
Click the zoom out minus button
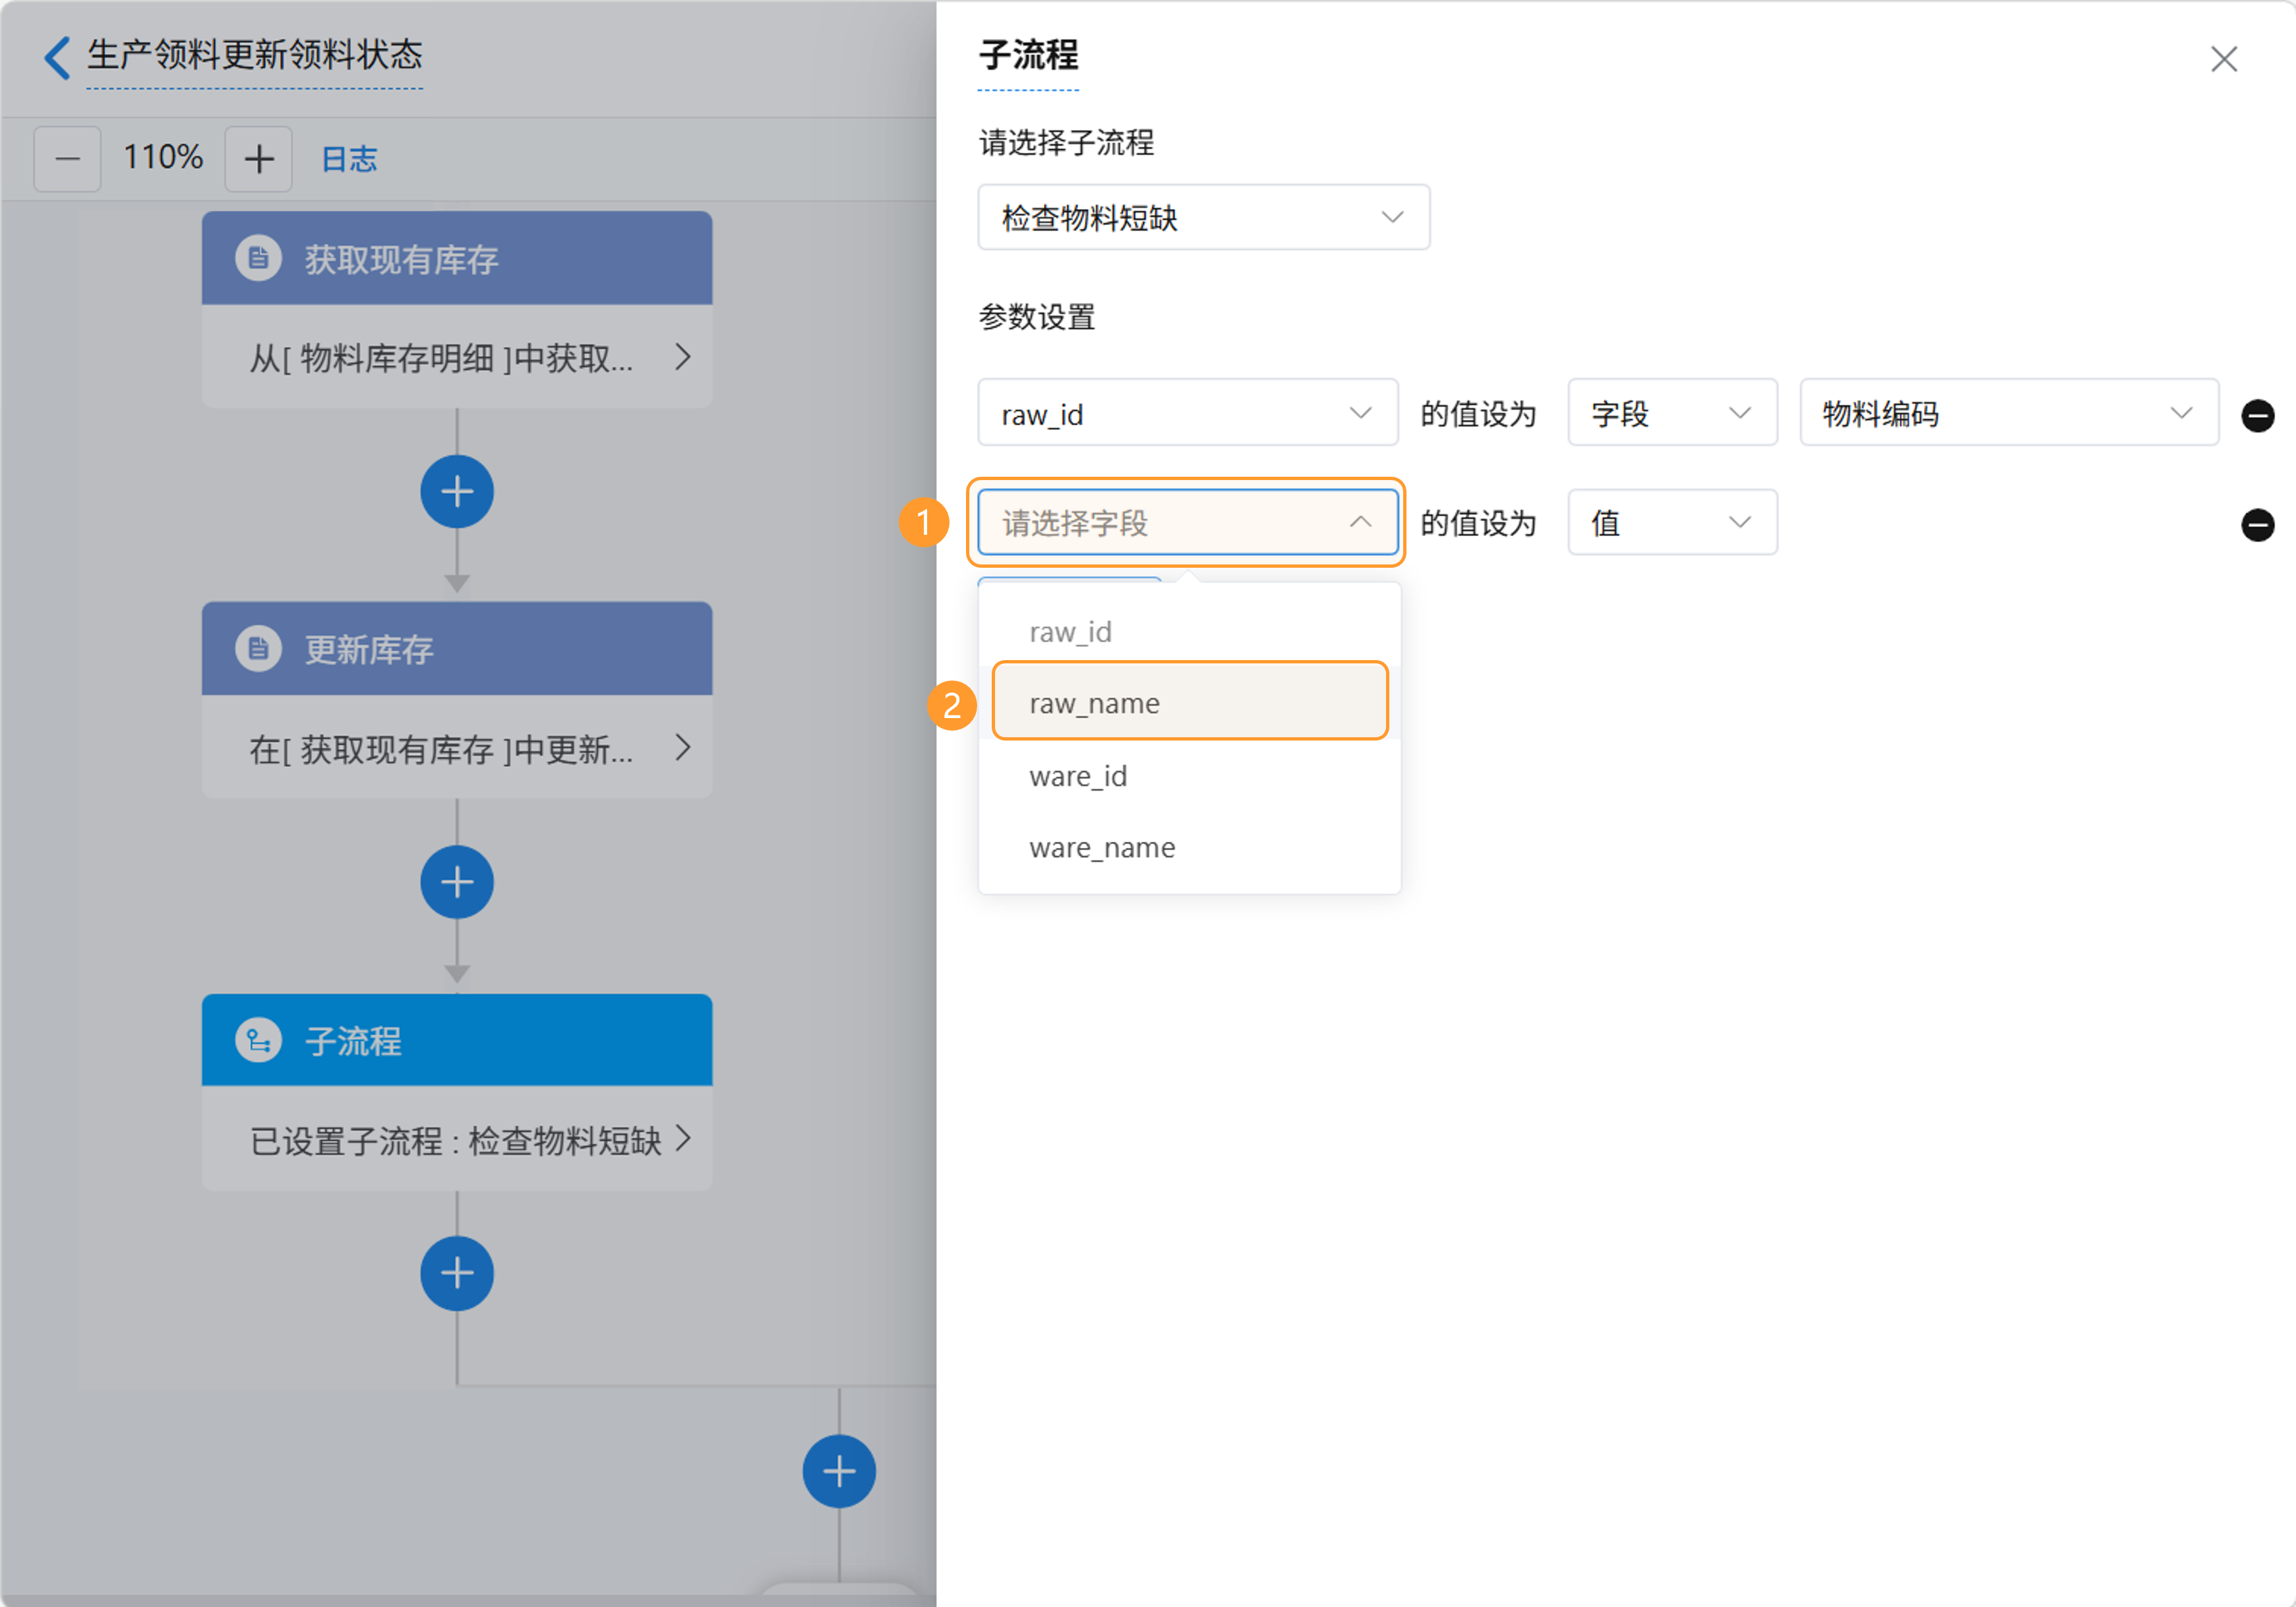(67, 158)
